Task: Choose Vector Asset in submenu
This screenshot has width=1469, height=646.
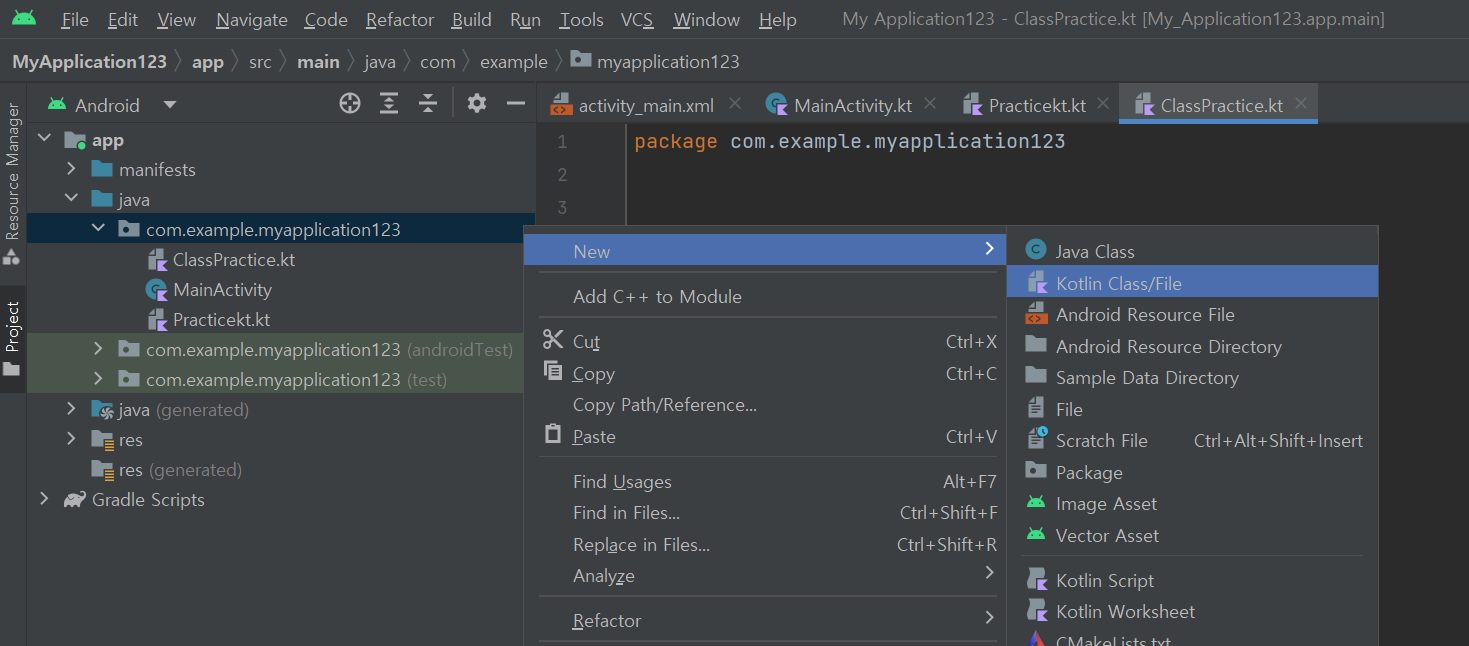Action: 1192,535
